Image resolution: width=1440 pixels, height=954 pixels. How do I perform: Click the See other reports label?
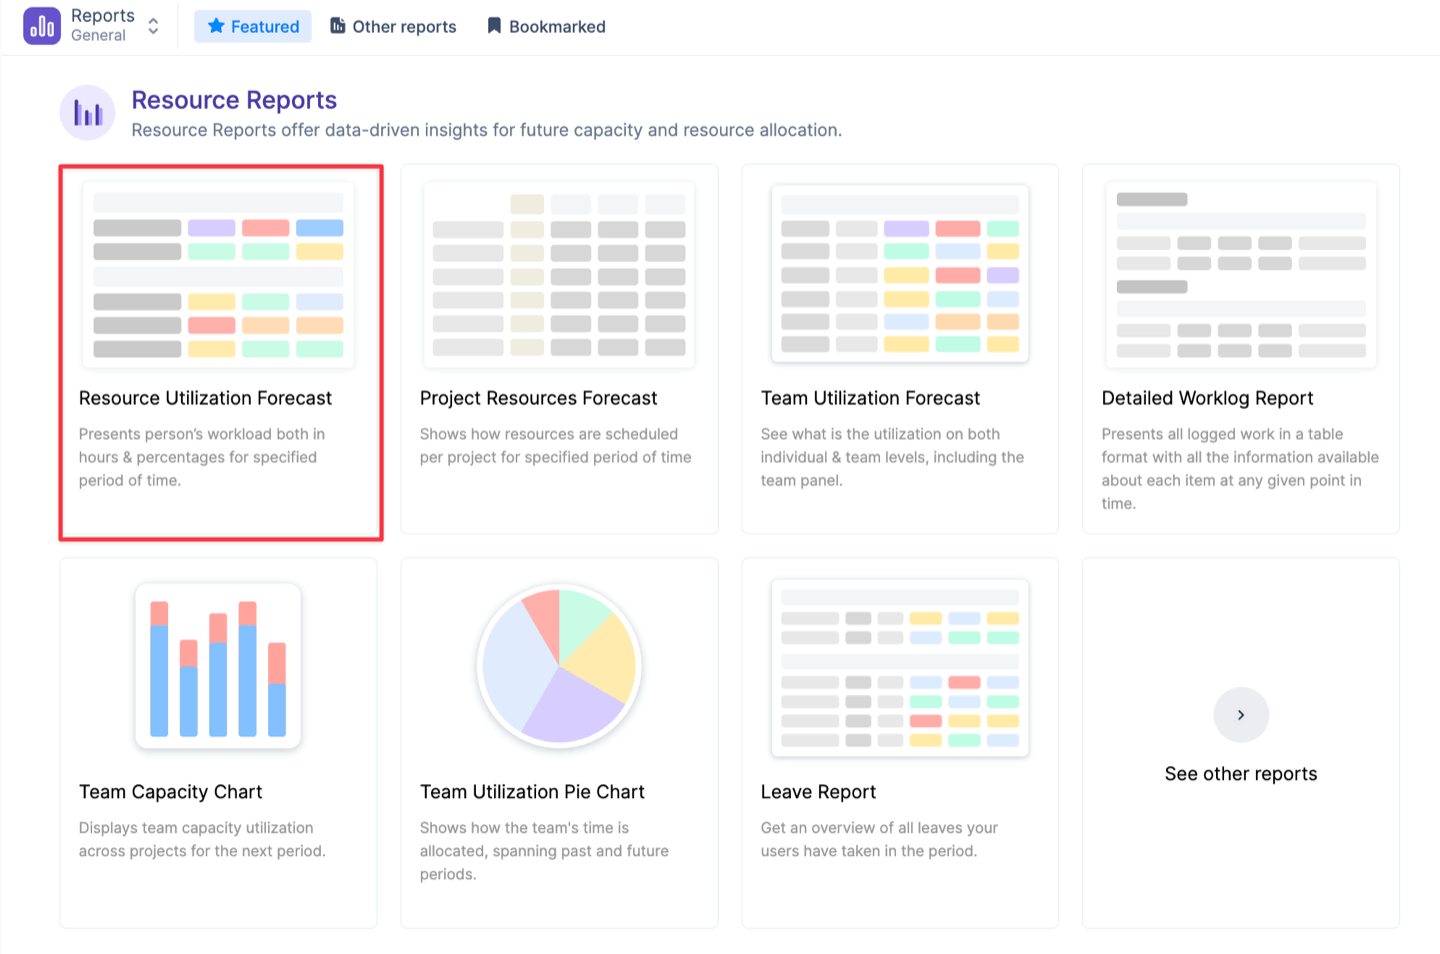[x=1241, y=774]
